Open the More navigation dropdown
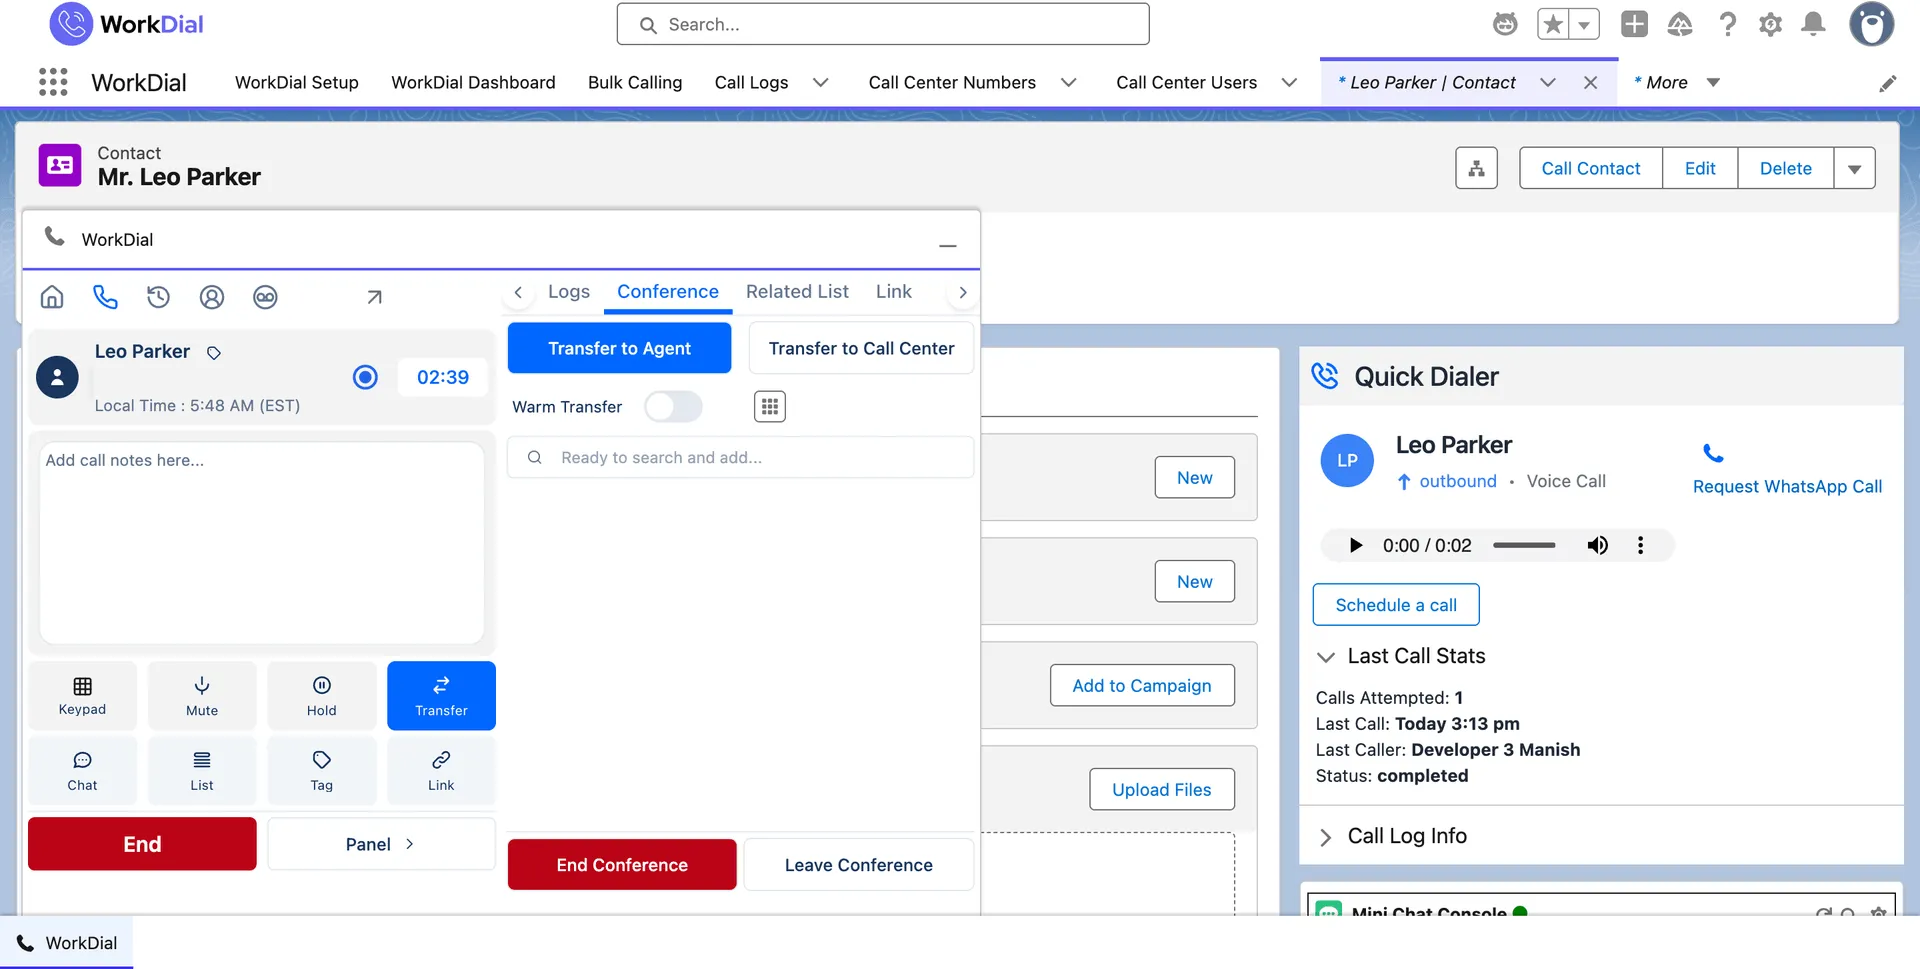This screenshot has height=969, width=1920. (x=1713, y=83)
